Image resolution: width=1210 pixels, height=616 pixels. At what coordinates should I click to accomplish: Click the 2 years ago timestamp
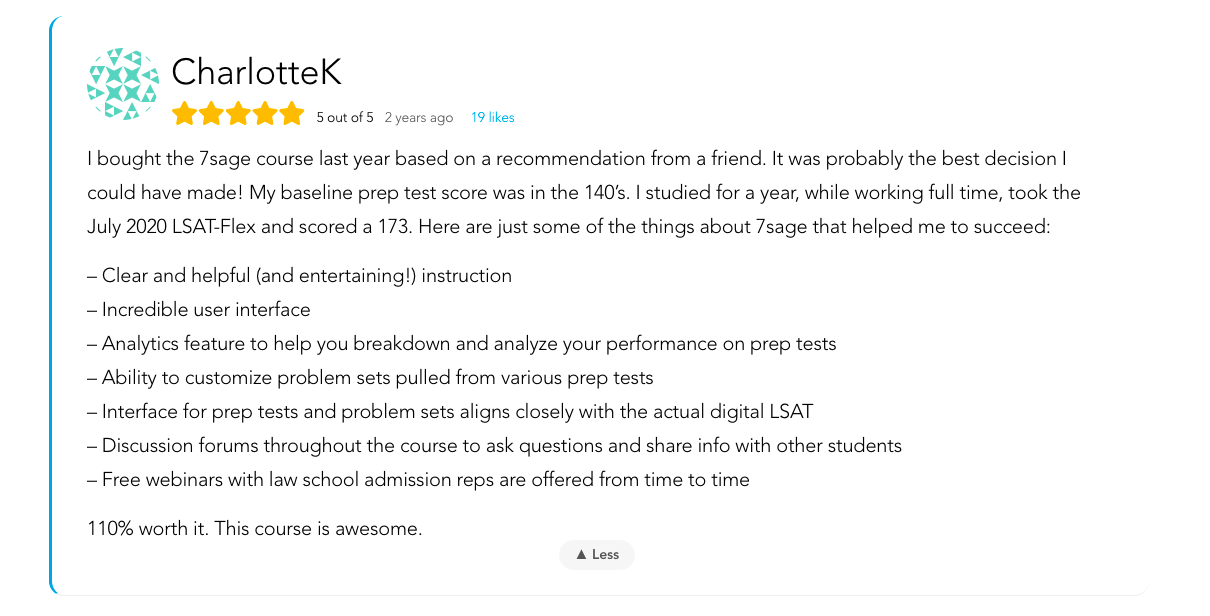[419, 117]
